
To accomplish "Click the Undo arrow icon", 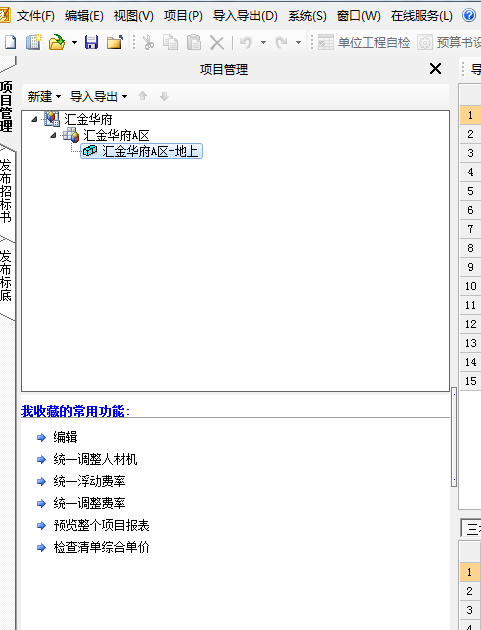I will [x=246, y=42].
